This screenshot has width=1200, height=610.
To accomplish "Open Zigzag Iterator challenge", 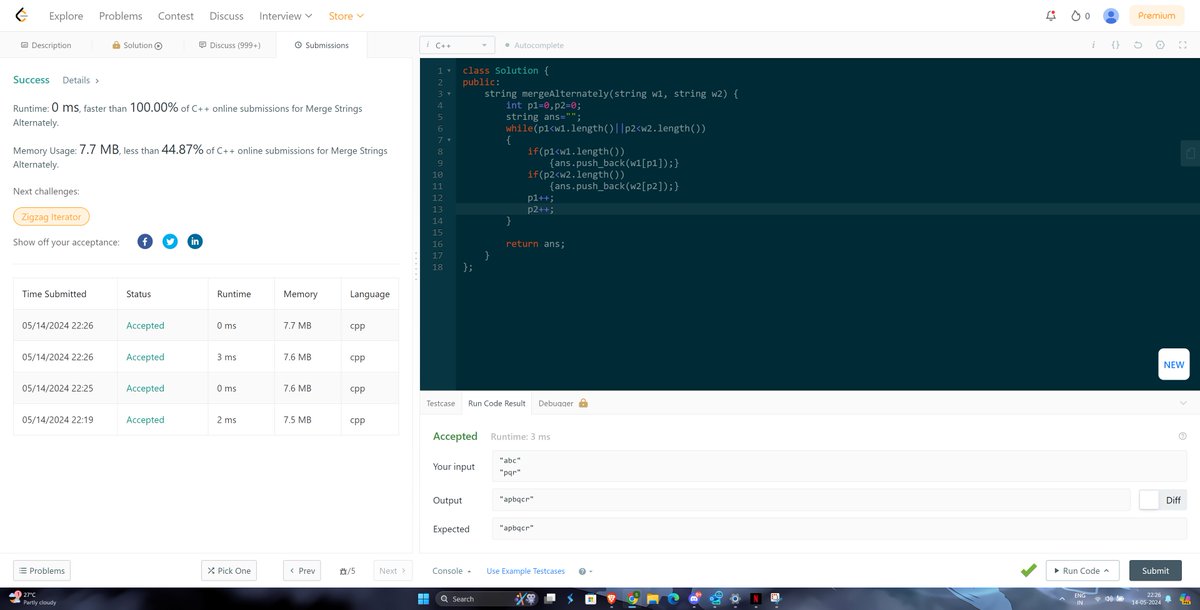I will pos(52,216).
